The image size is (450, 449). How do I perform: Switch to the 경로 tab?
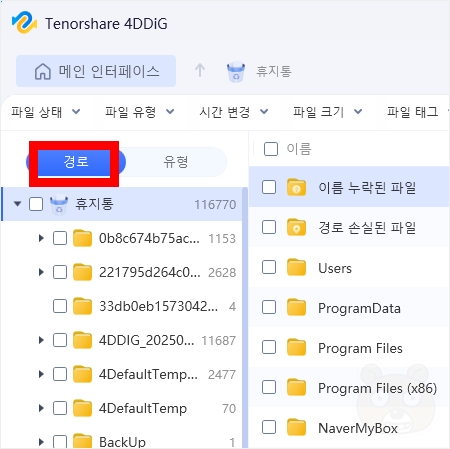pyautogui.click(x=76, y=162)
